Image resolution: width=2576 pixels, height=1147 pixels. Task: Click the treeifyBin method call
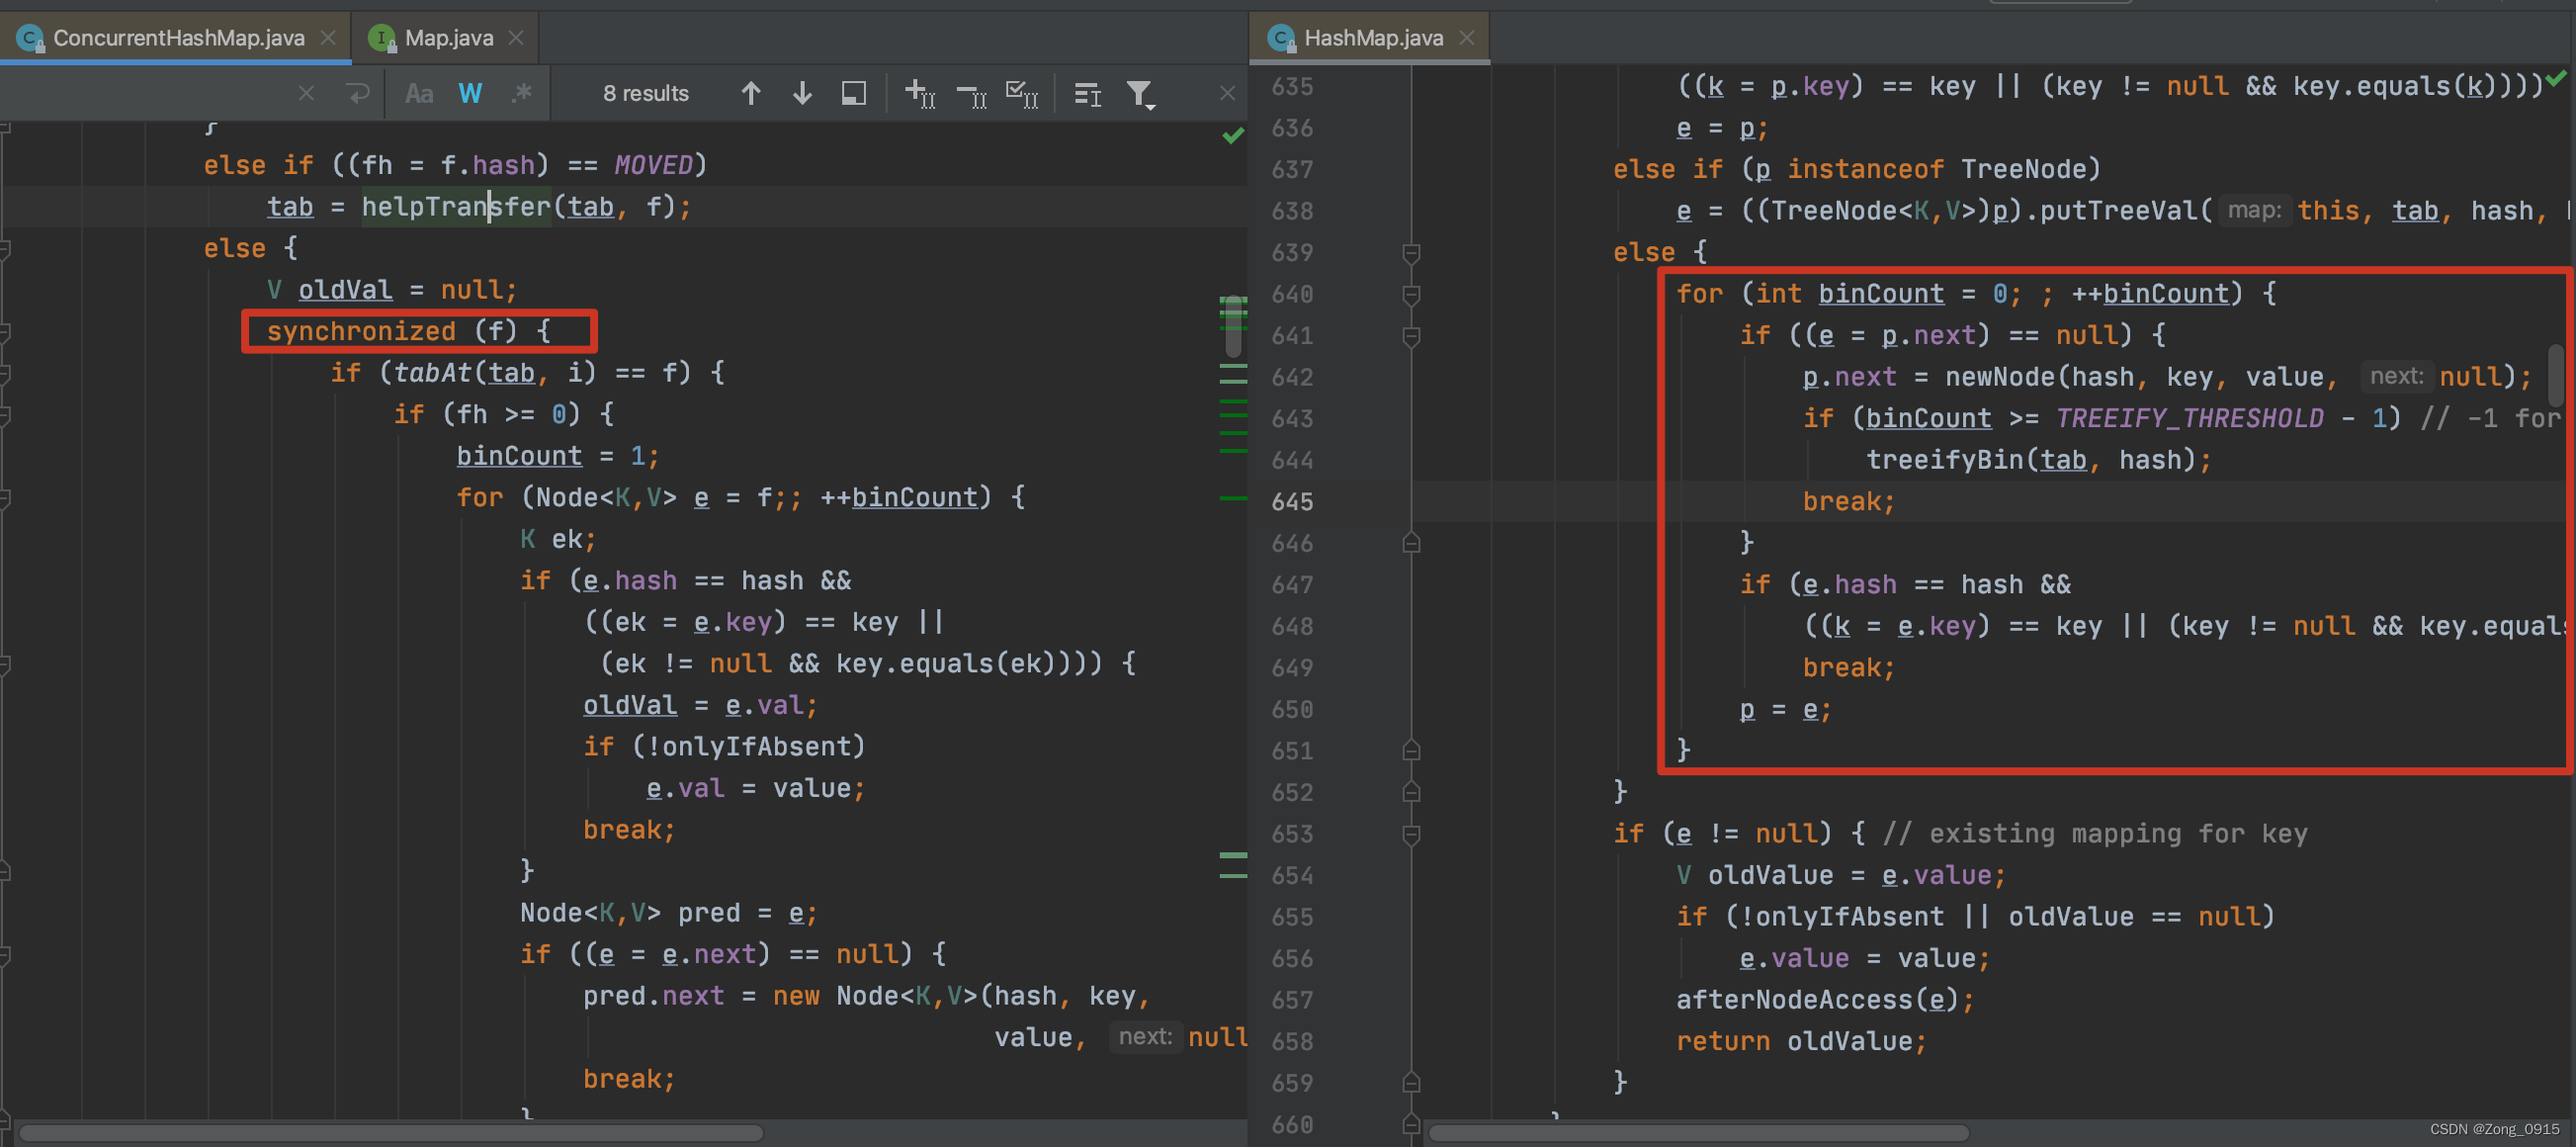(1943, 460)
